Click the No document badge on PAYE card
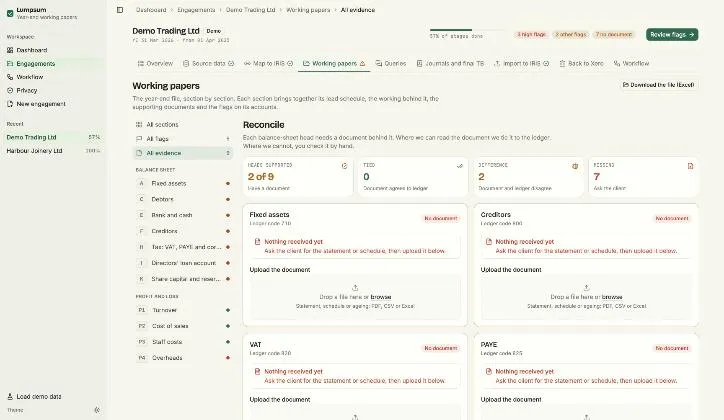 tap(672, 348)
